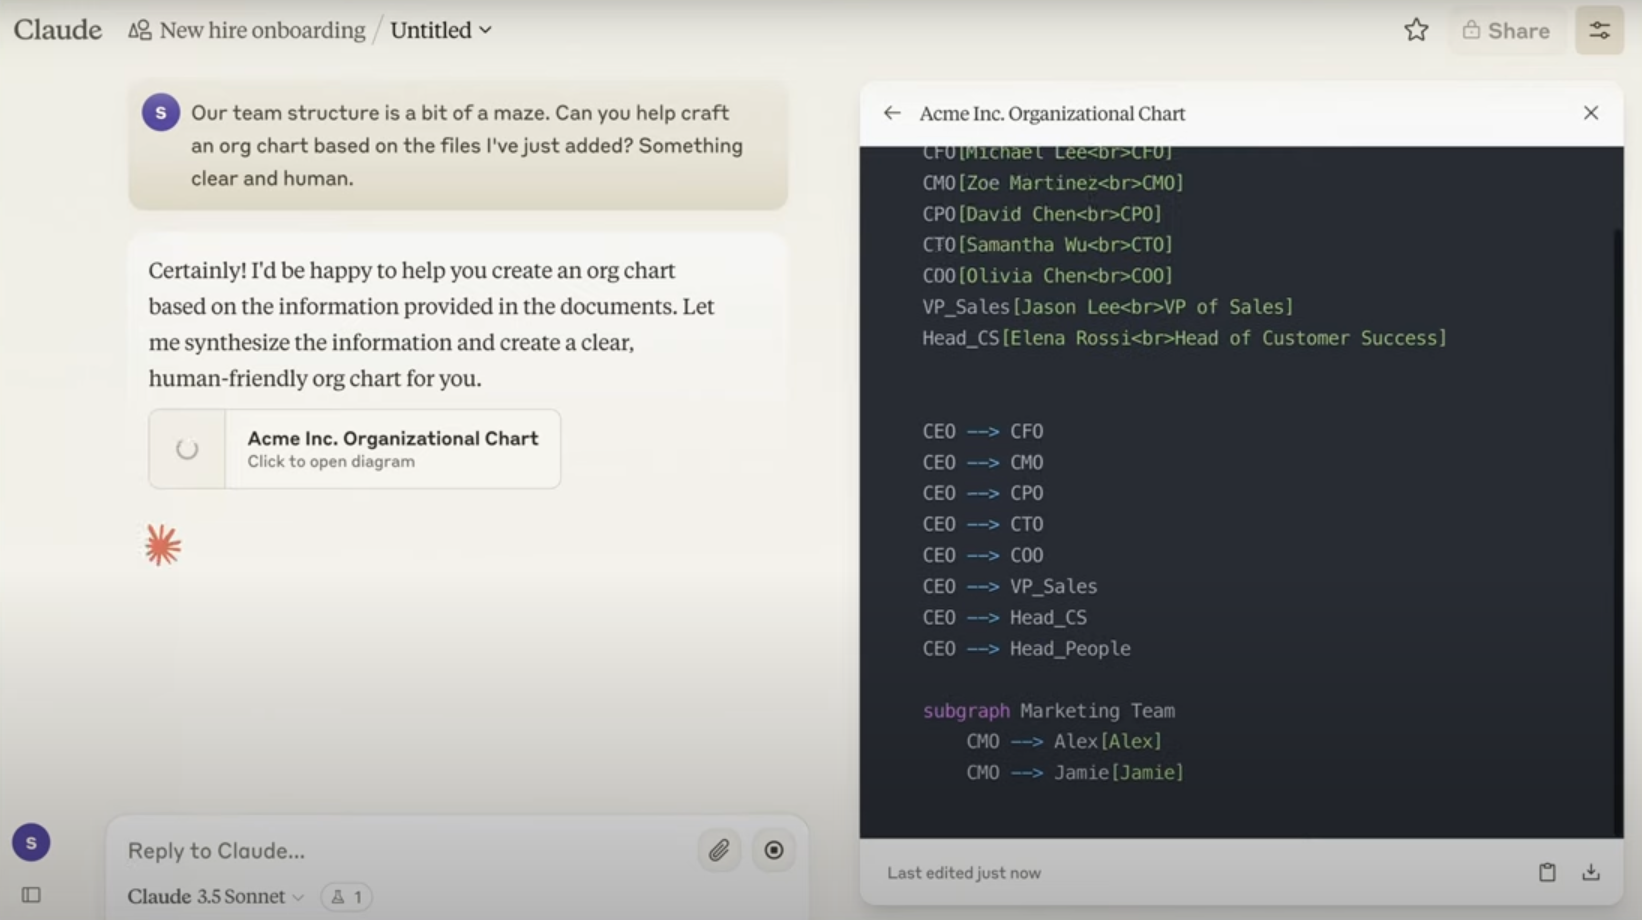Open the Claude 3.5 Sonnet model selector

216,896
